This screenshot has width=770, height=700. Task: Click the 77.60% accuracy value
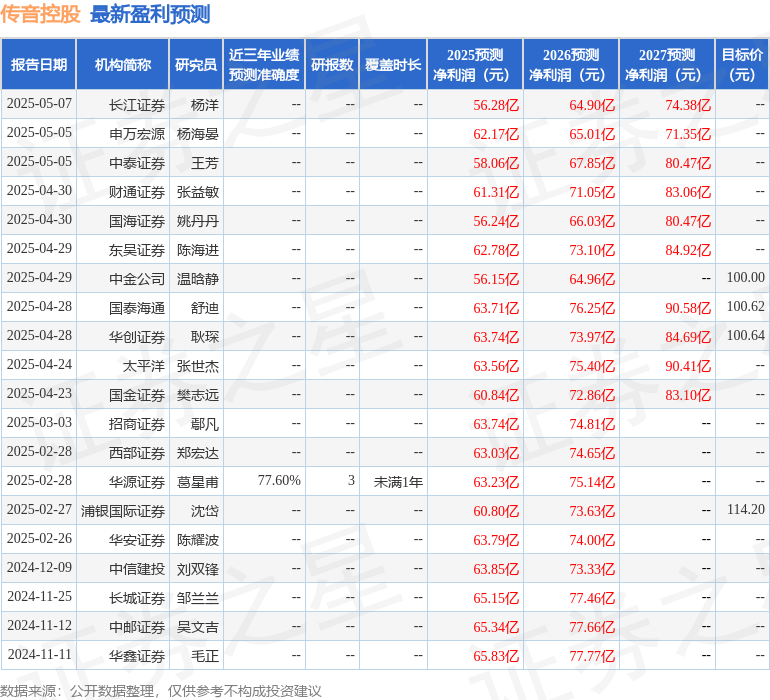pos(279,480)
